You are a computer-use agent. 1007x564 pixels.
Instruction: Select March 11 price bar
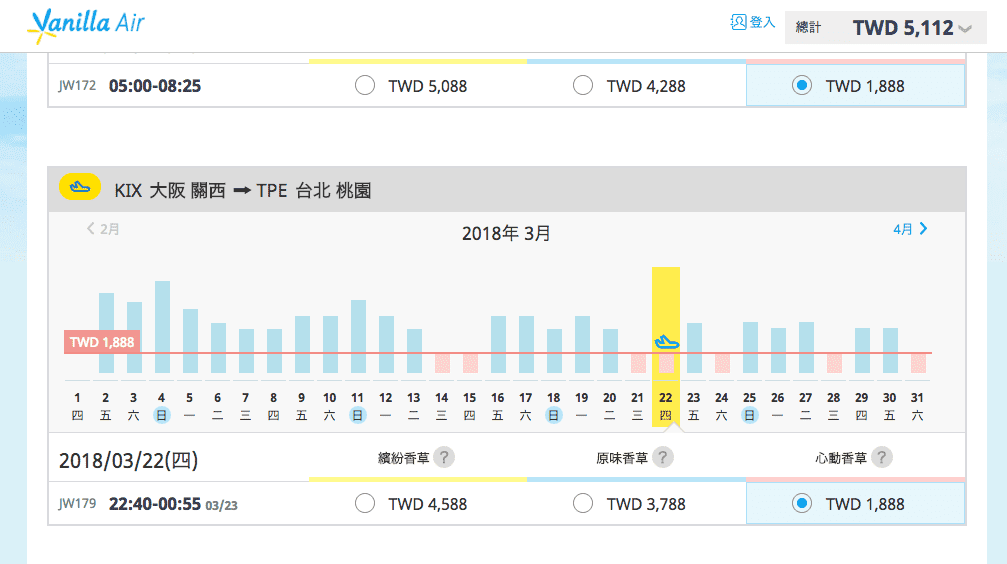point(358,337)
